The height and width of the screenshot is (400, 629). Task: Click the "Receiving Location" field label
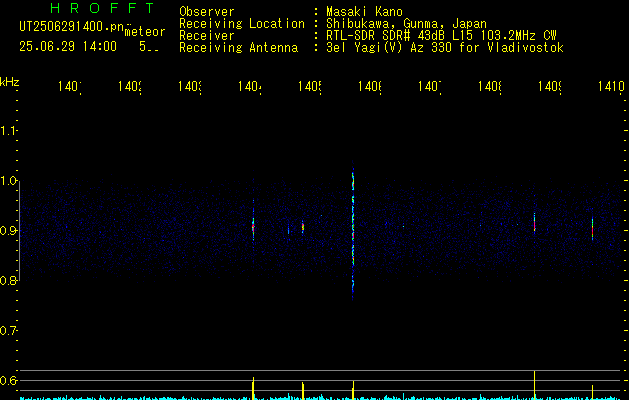coord(242,24)
